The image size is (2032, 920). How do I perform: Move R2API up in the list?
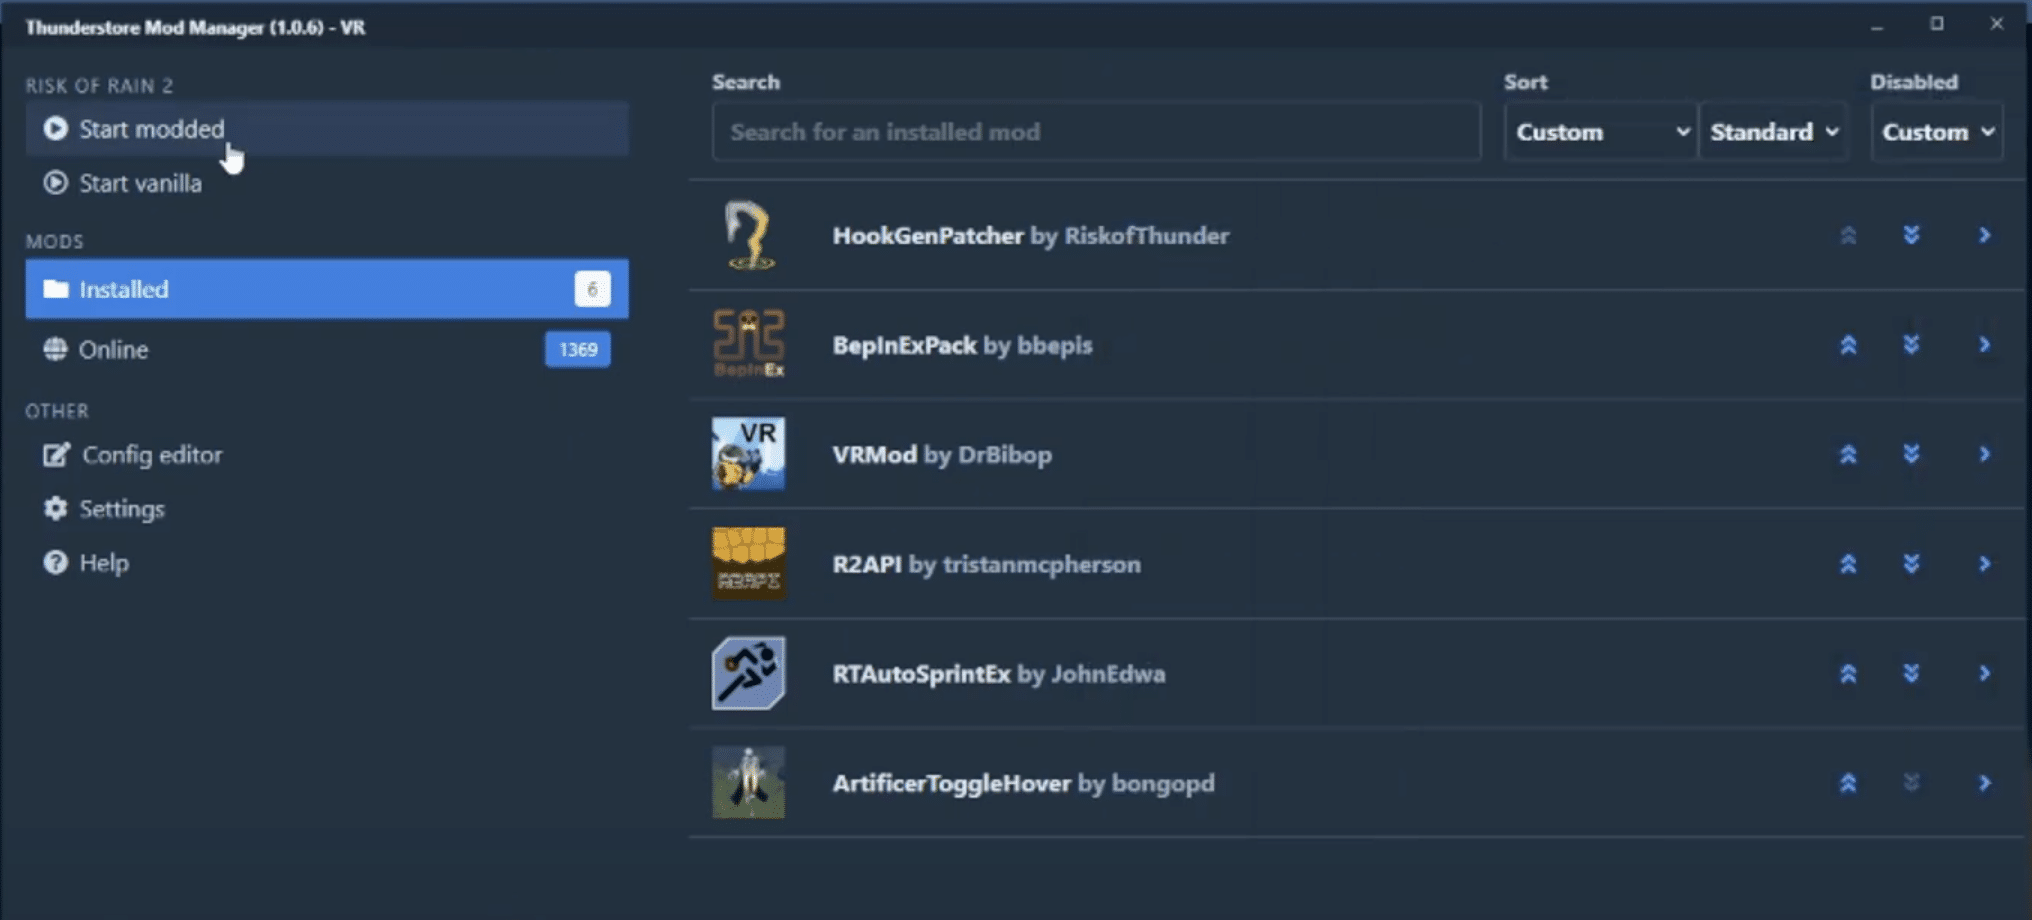coord(1848,564)
